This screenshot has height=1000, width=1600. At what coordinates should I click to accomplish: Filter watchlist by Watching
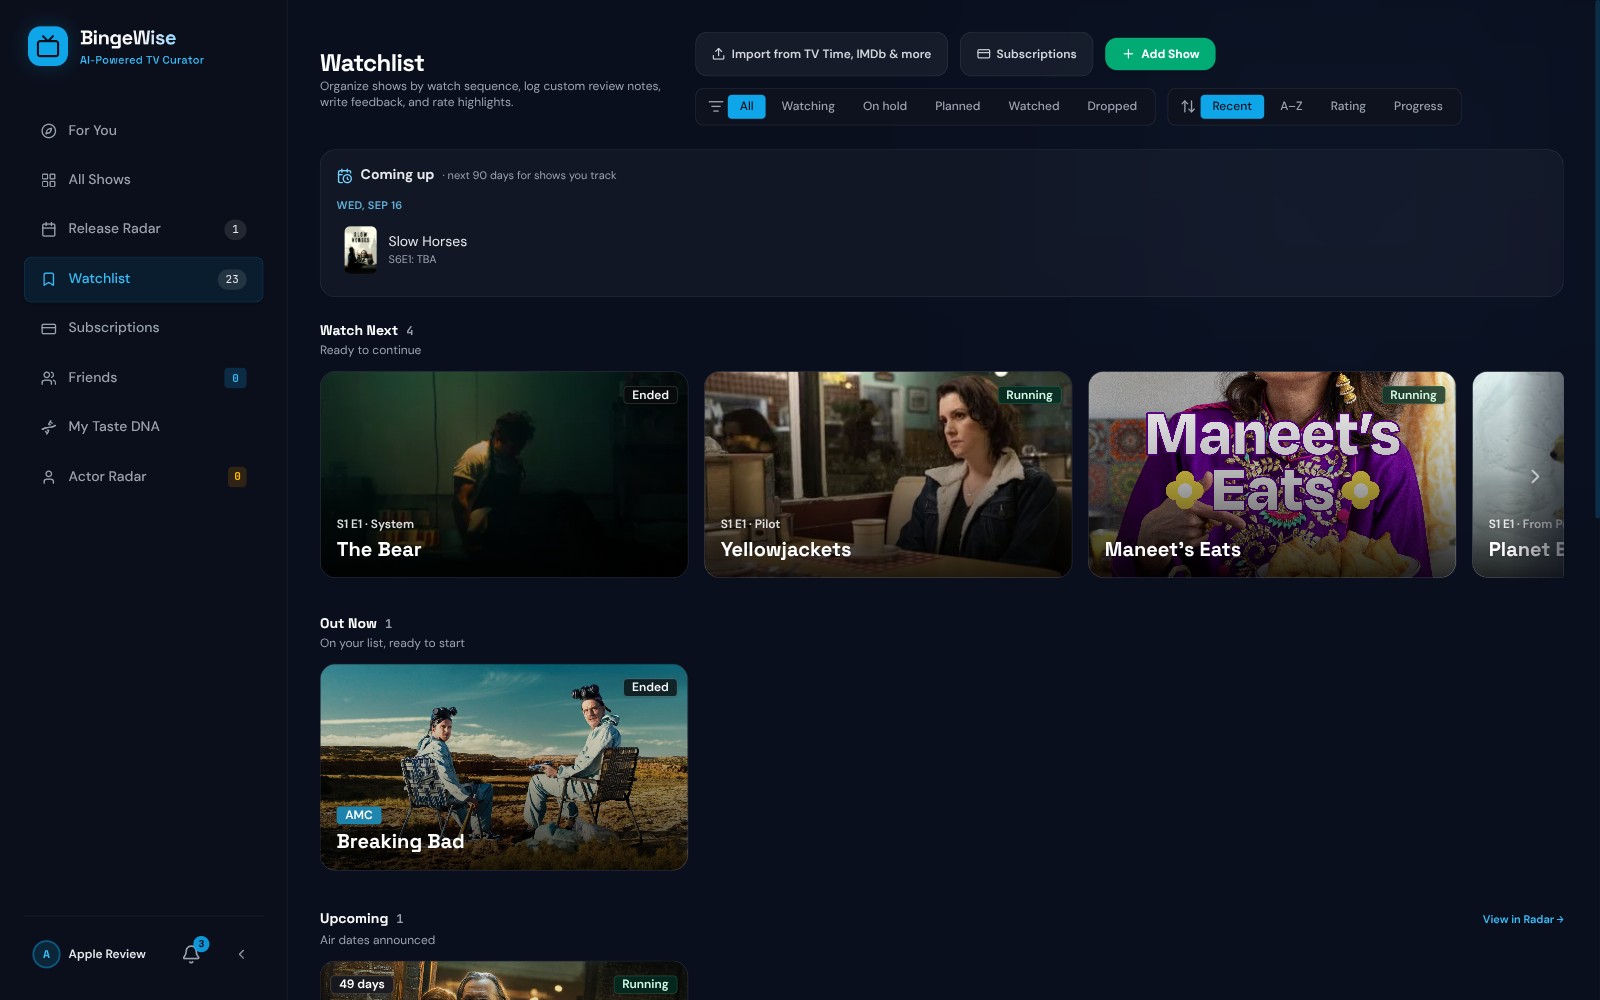pyautogui.click(x=808, y=106)
